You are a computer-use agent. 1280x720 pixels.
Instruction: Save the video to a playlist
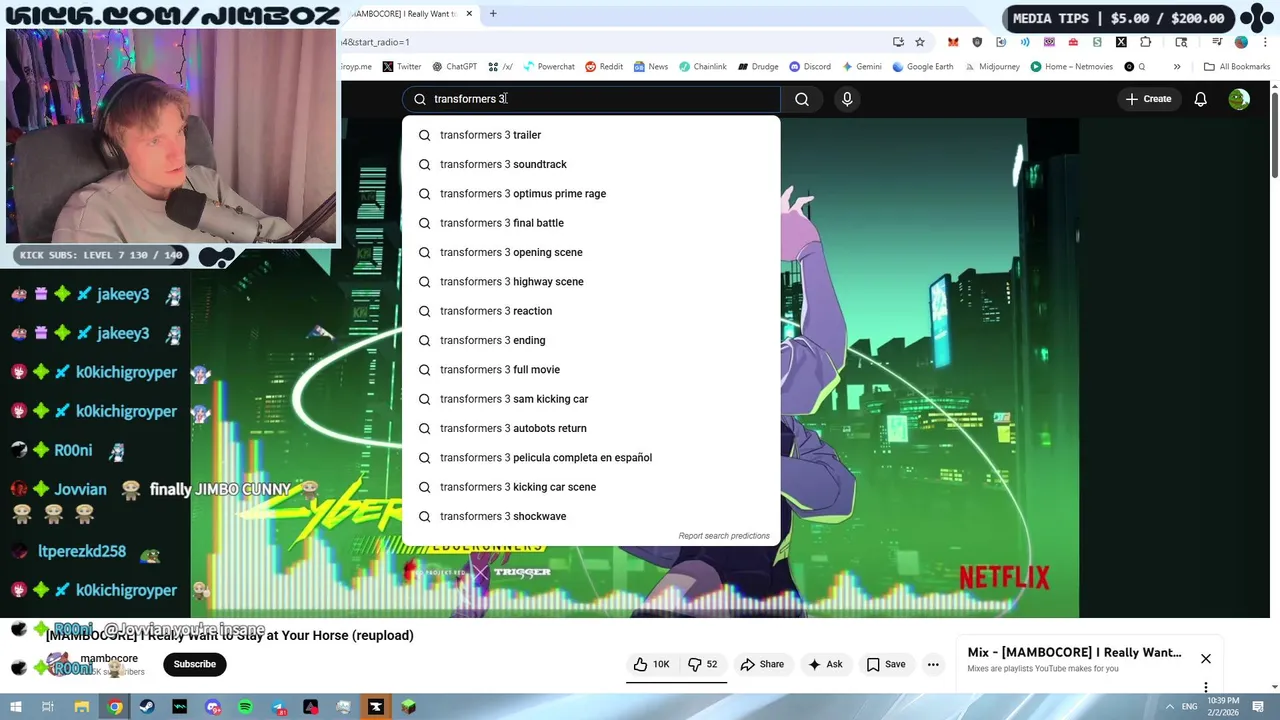point(886,664)
